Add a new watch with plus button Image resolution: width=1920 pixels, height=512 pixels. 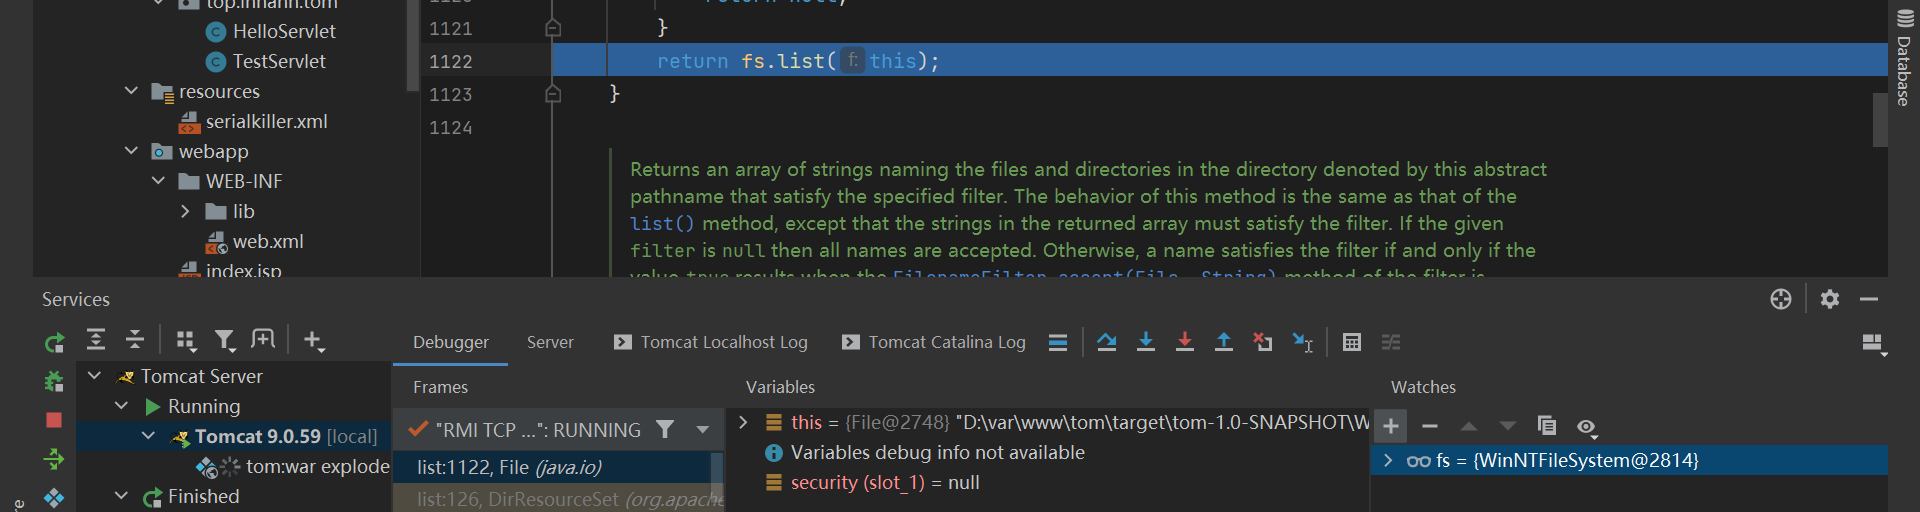tap(1390, 426)
